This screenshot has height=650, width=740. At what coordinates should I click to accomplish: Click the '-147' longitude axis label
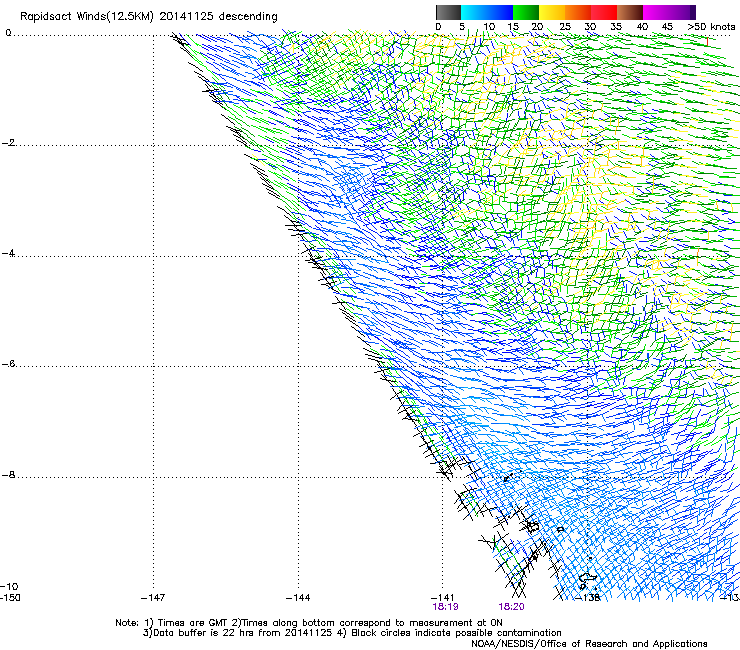pyautogui.click(x=153, y=598)
